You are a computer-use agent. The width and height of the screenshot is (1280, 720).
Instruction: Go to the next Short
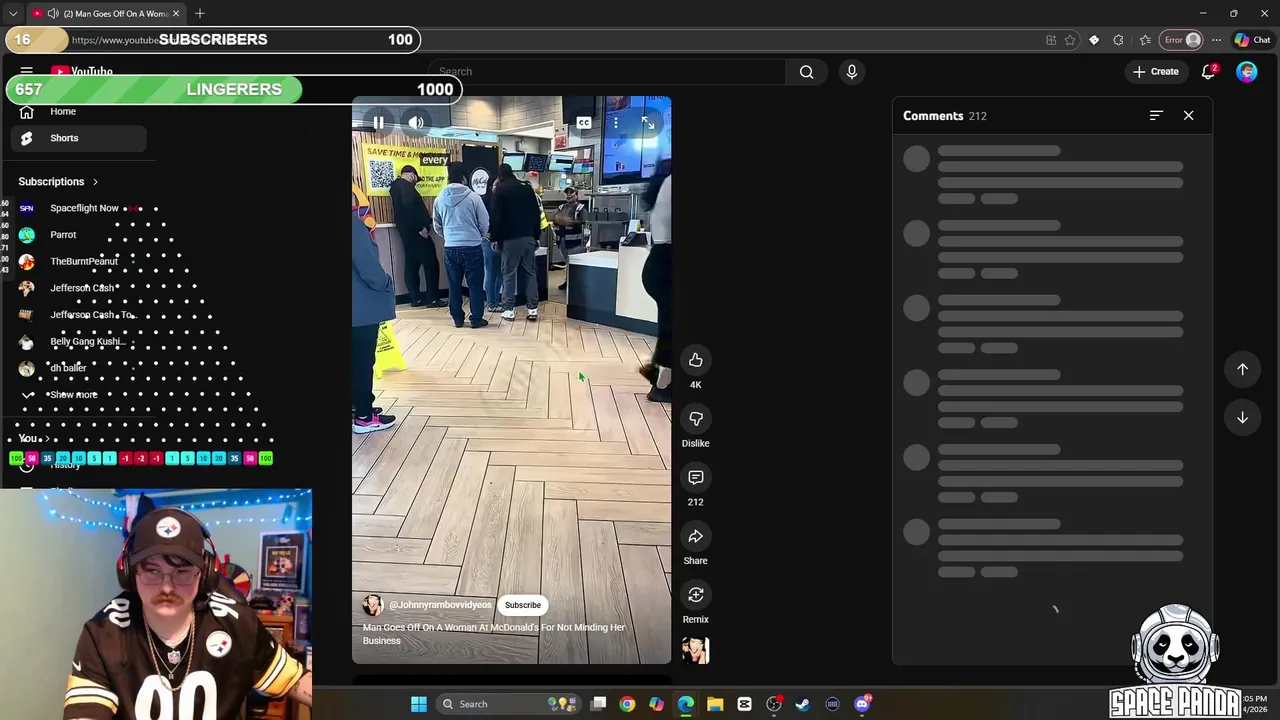click(1242, 417)
